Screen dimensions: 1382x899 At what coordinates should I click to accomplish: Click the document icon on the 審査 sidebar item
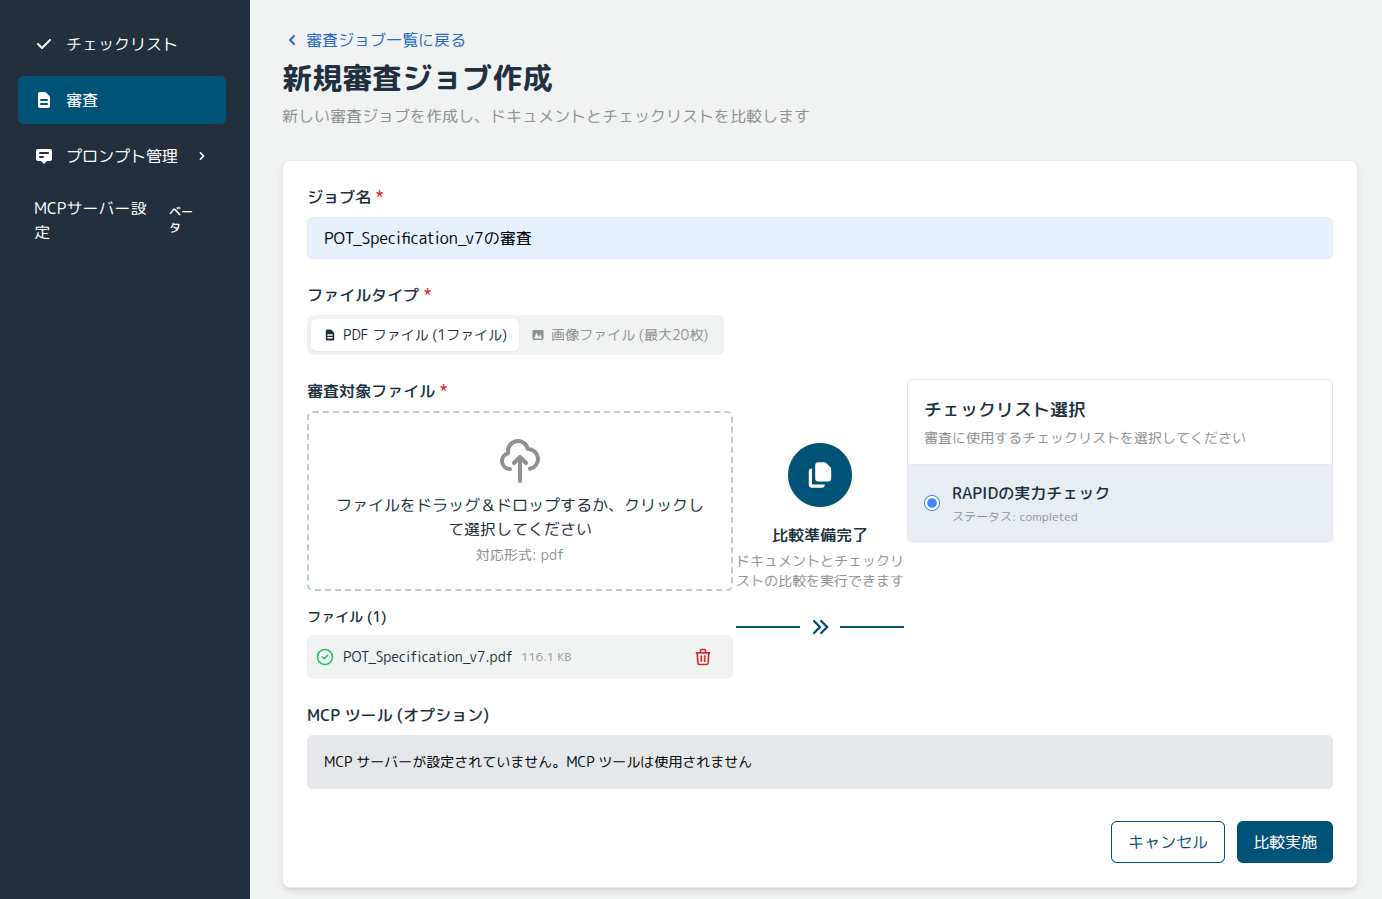[42, 99]
